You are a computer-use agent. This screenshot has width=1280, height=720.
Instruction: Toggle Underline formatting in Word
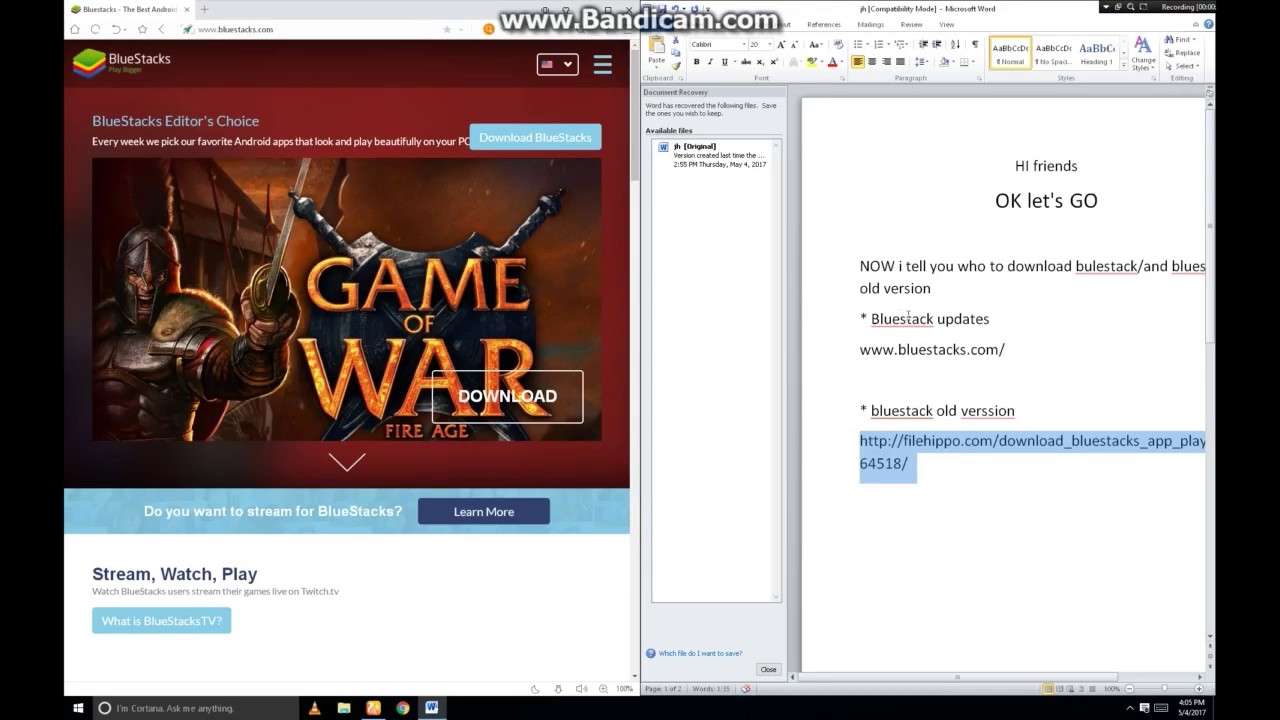tap(725, 62)
